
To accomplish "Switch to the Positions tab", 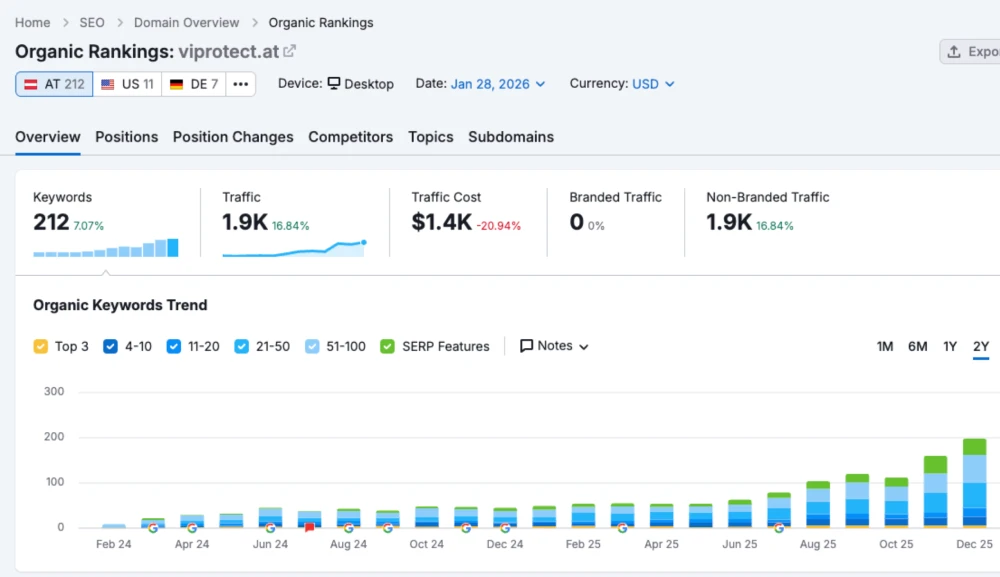I will tap(126, 137).
